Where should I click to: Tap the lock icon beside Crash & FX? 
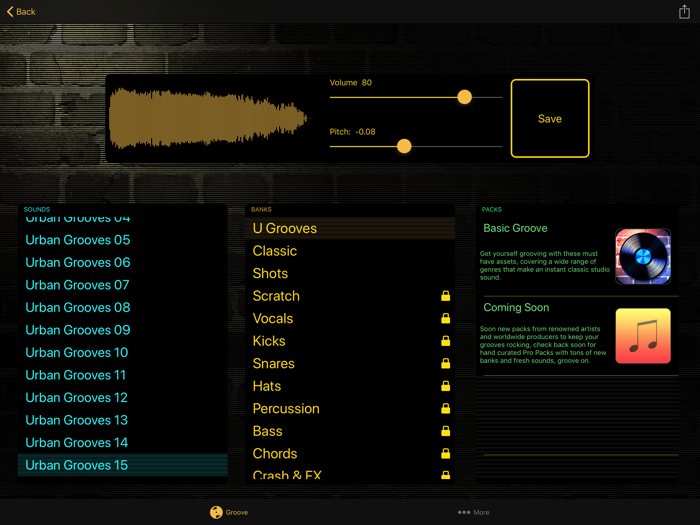[x=446, y=475]
